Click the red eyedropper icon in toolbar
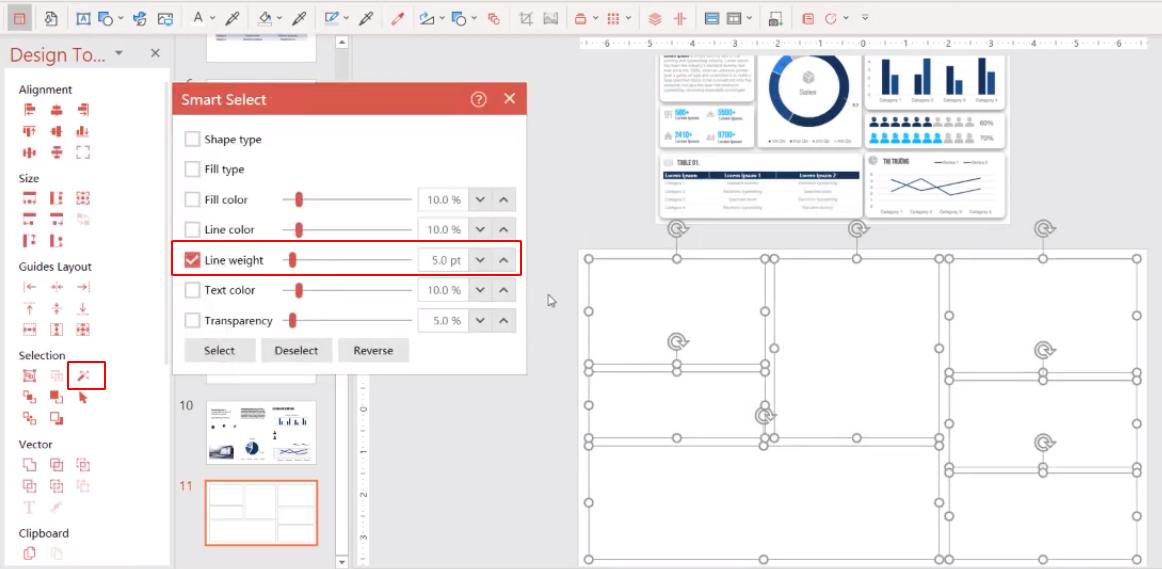 tap(398, 18)
